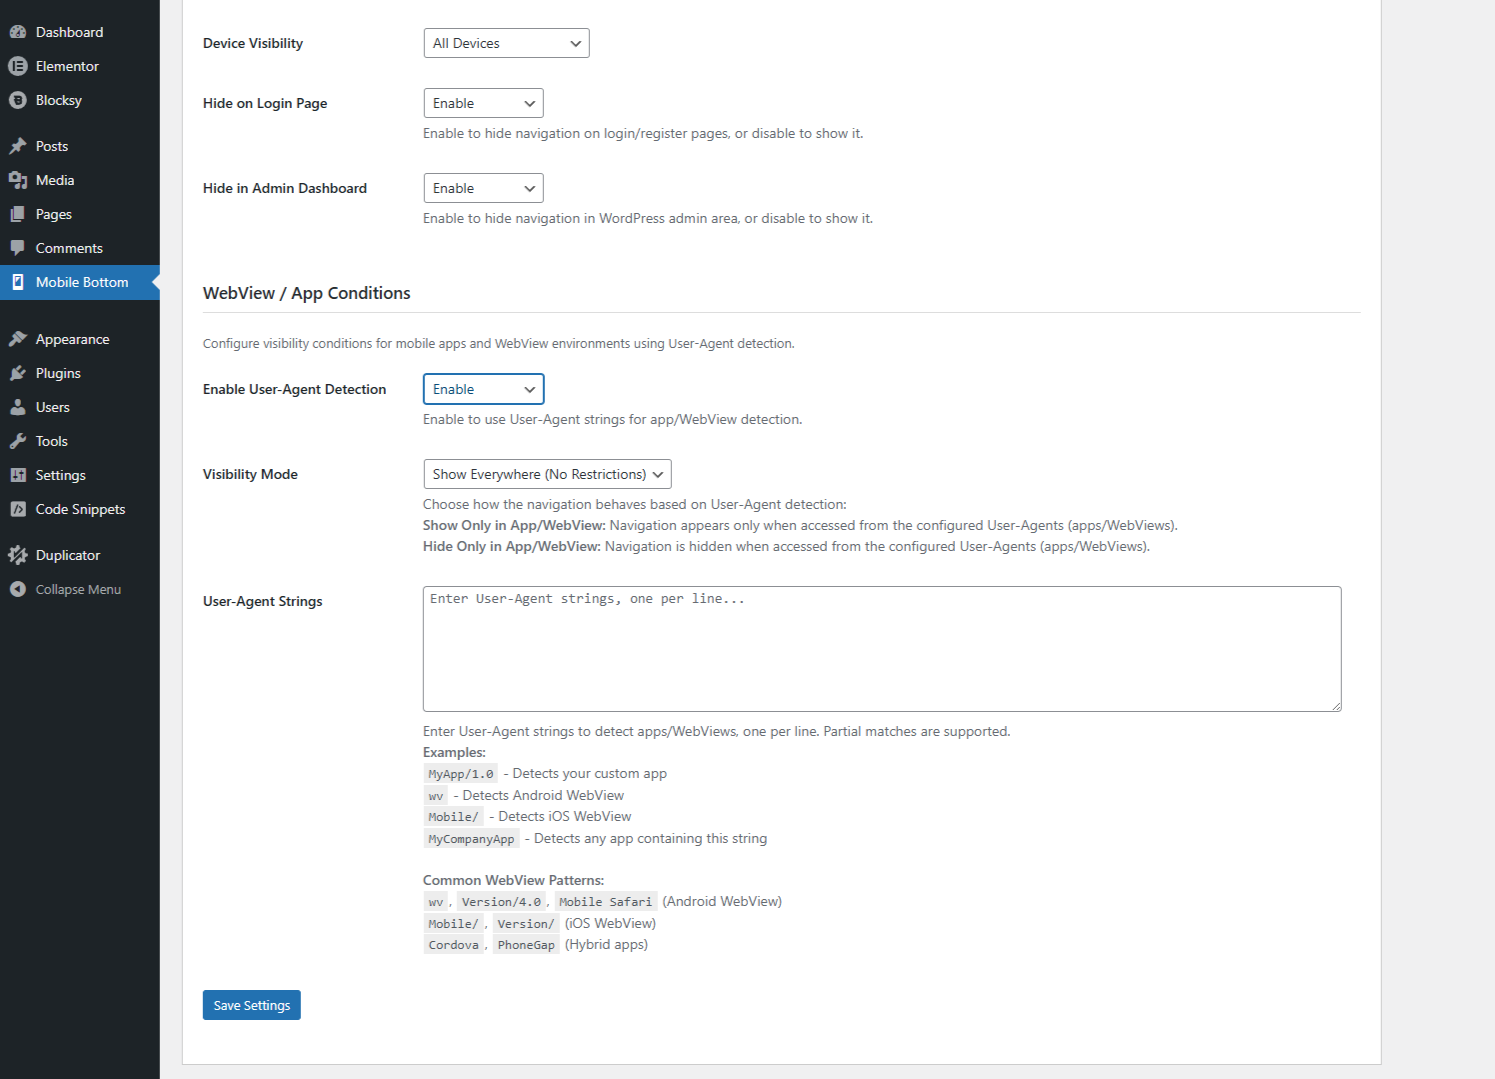Viewport: 1495px width, 1079px height.
Task: Click the Dashboard gauge icon
Action: (17, 32)
